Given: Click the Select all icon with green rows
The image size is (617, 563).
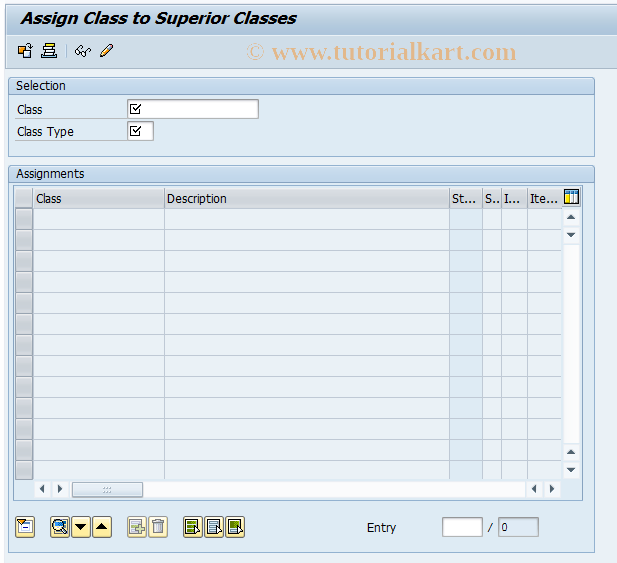Looking at the screenshot, I should click(x=193, y=527).
